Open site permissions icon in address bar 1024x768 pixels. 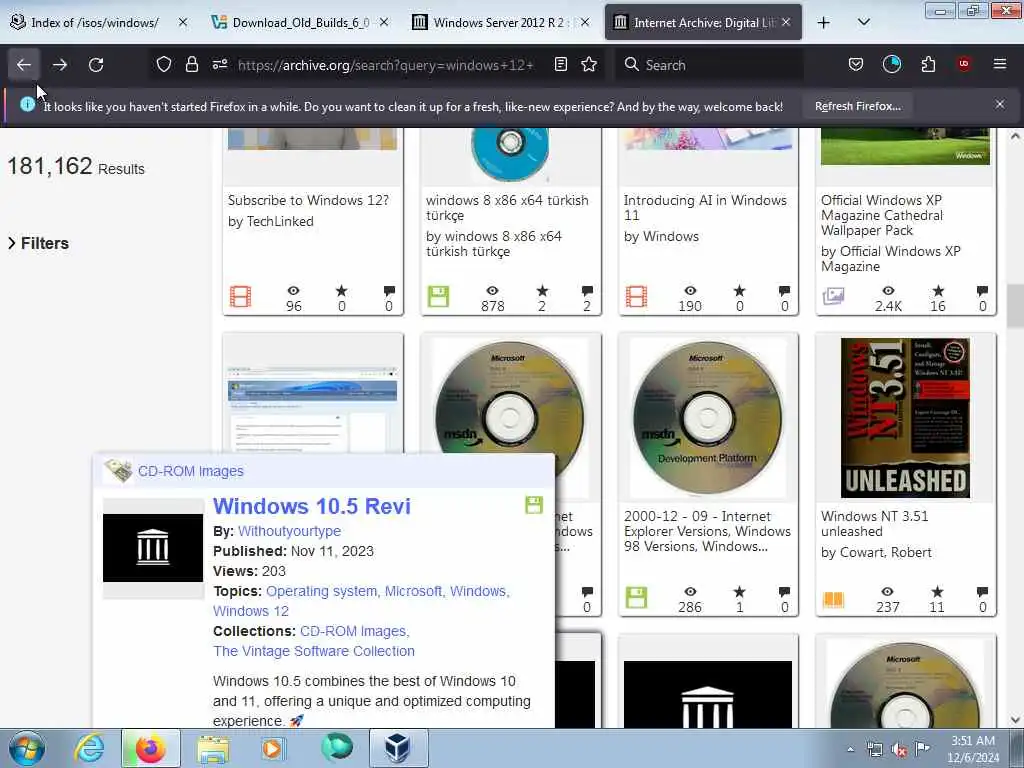coord(219,65)
